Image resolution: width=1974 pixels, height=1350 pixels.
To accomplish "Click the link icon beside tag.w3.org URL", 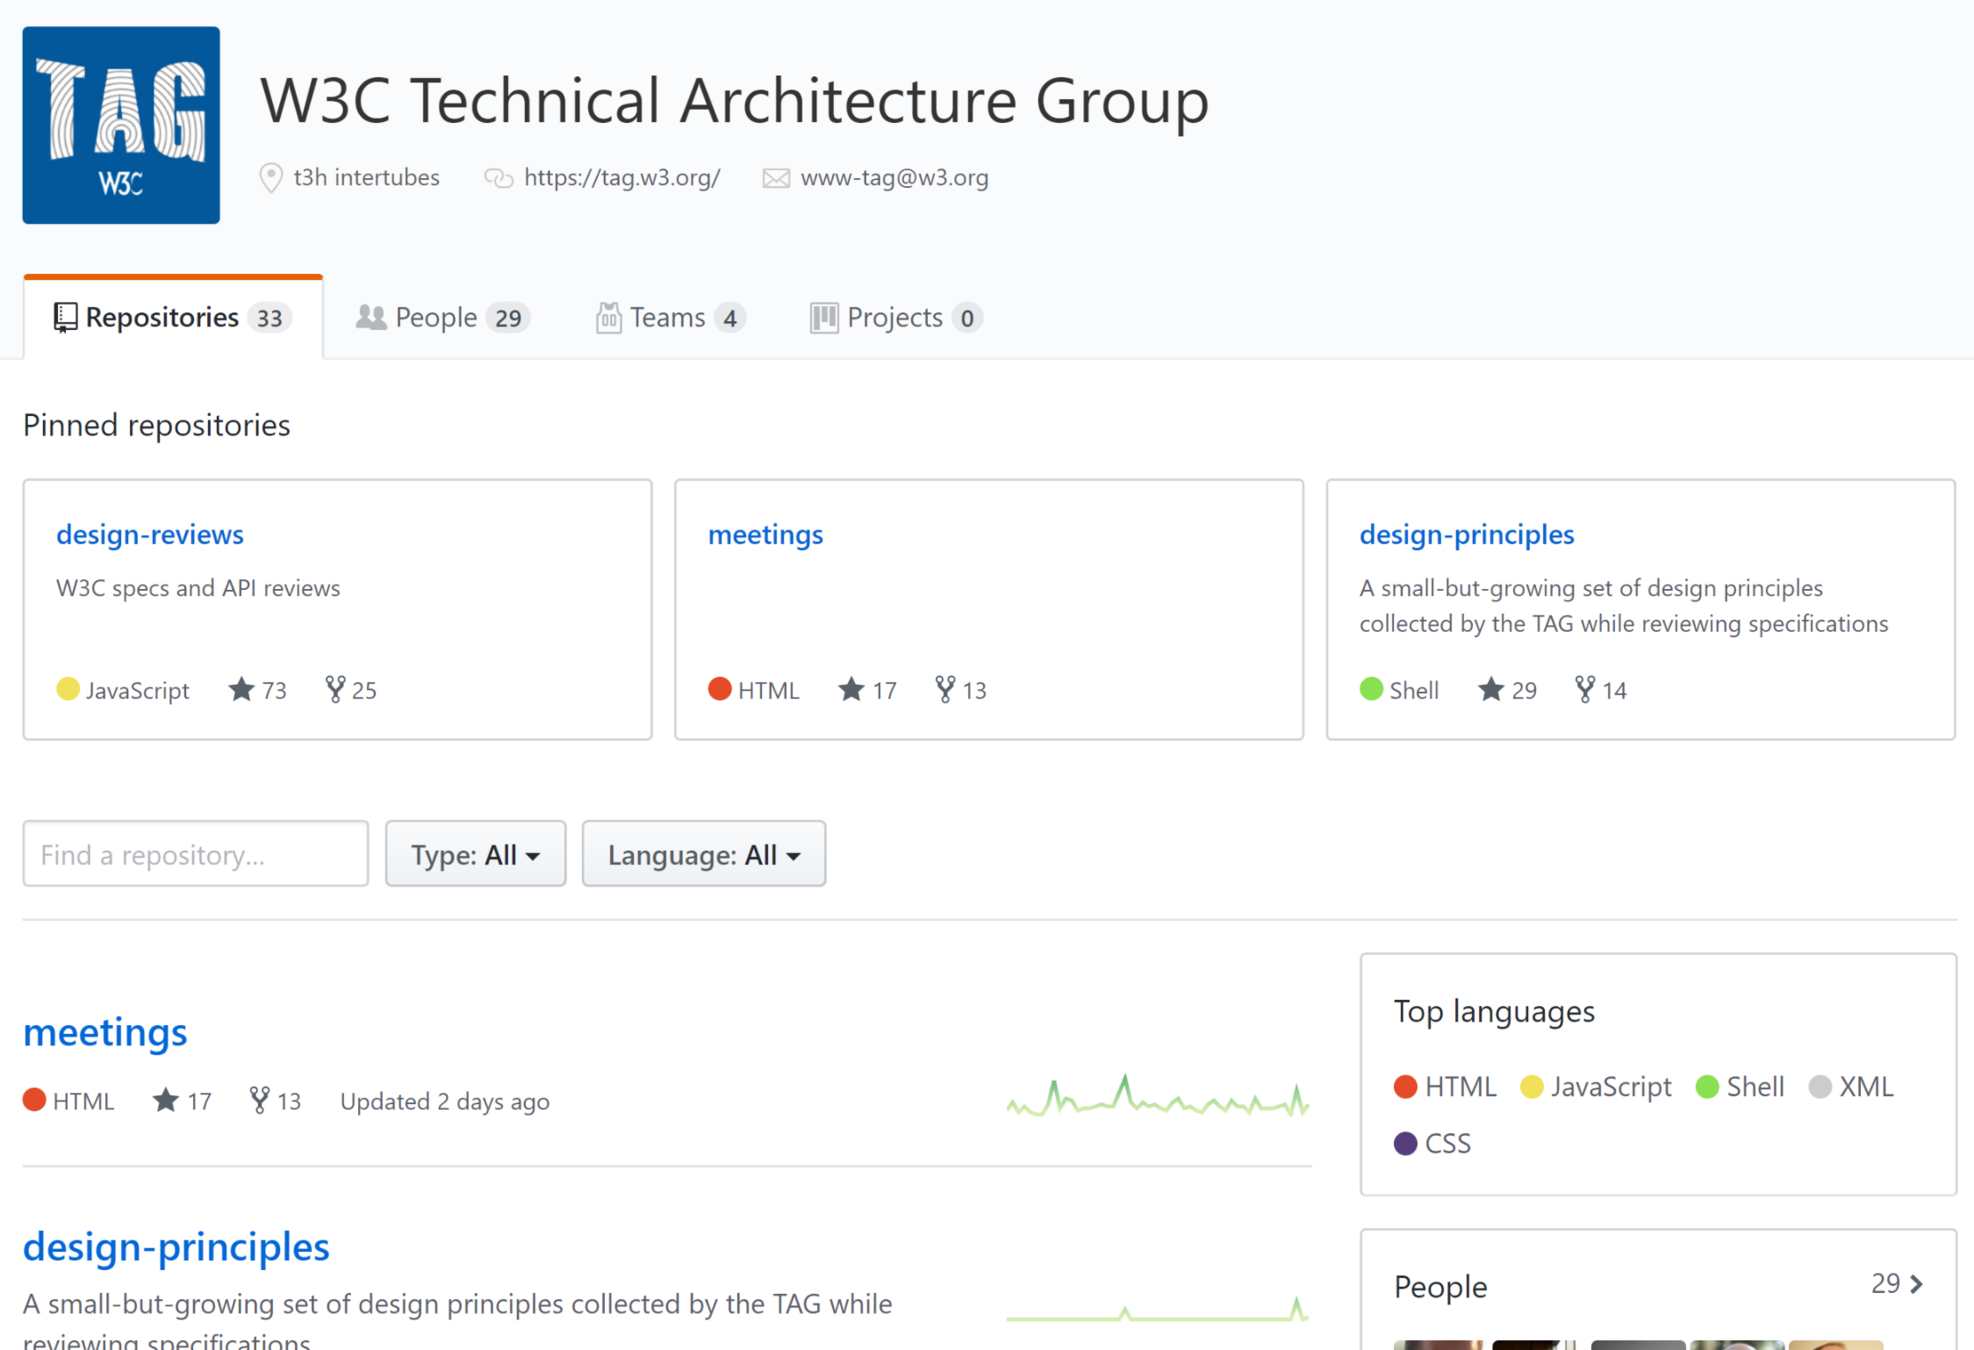I will (x=498, y=178).
